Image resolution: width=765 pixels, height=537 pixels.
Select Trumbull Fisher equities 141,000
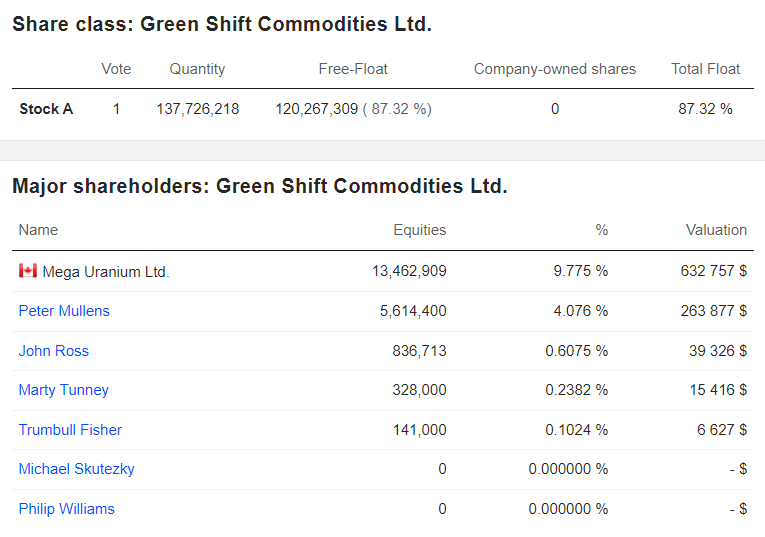(420, 430)
